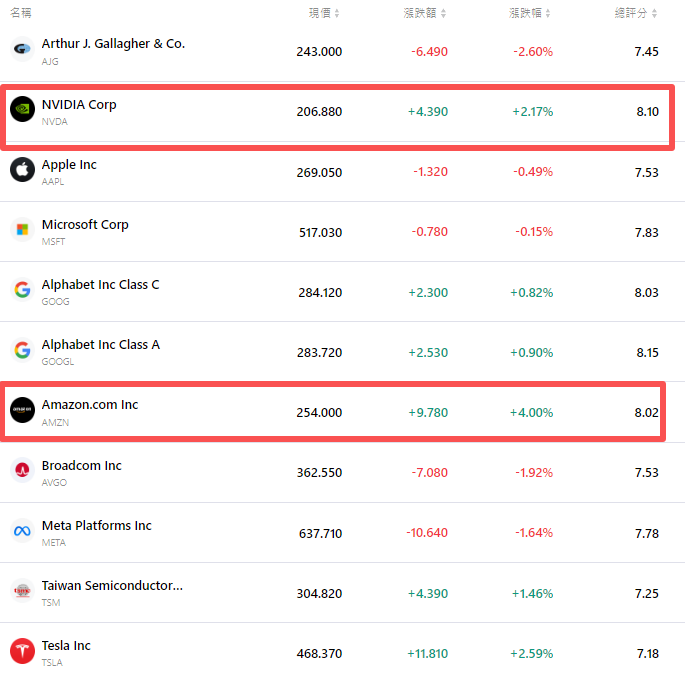685x678 pixels.
Task: Sort the table by 總評分 column
Action: pos(636,13)
